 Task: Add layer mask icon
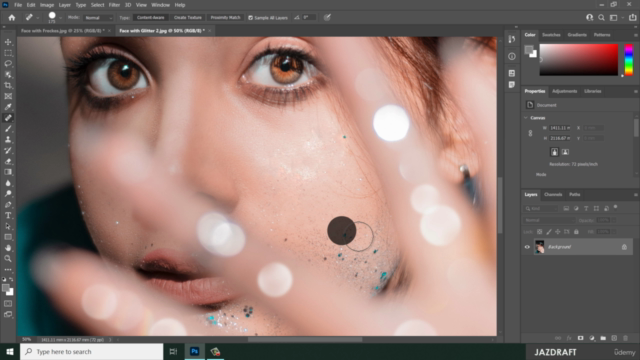click(580, 338)
